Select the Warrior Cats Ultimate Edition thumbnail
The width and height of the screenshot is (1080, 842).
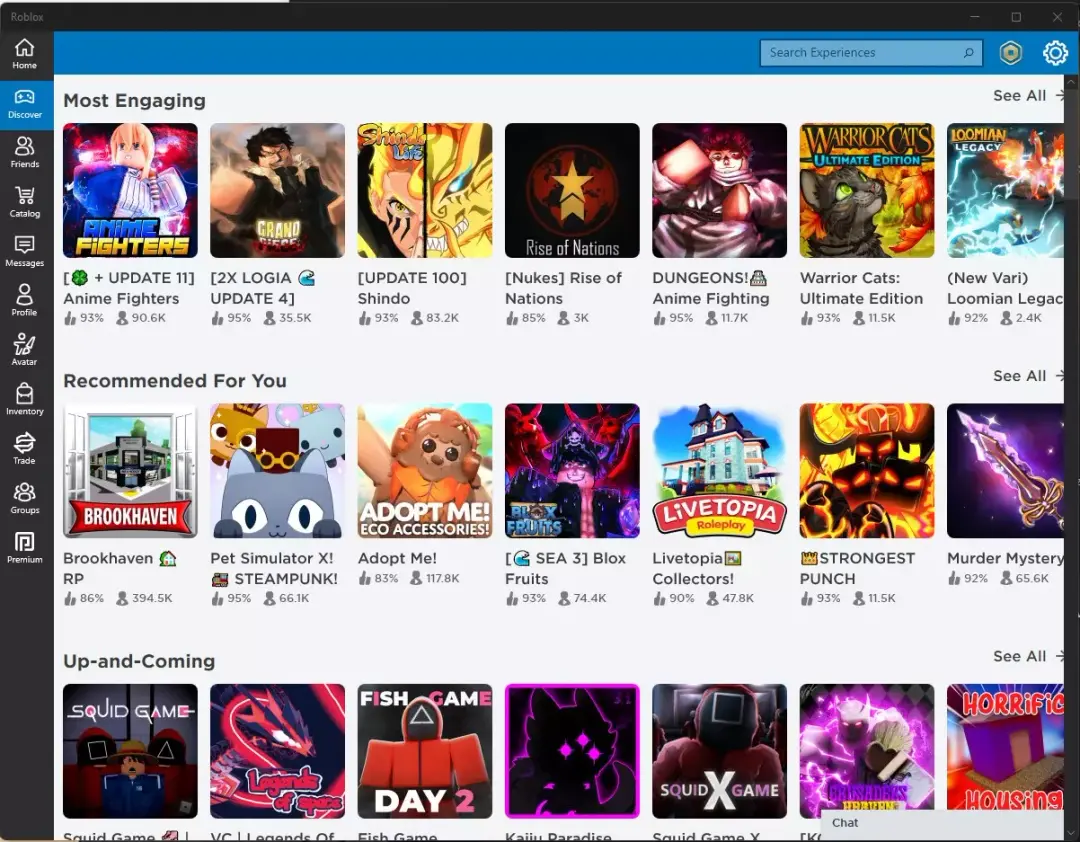pyautogui.click(x=867, y=191)
